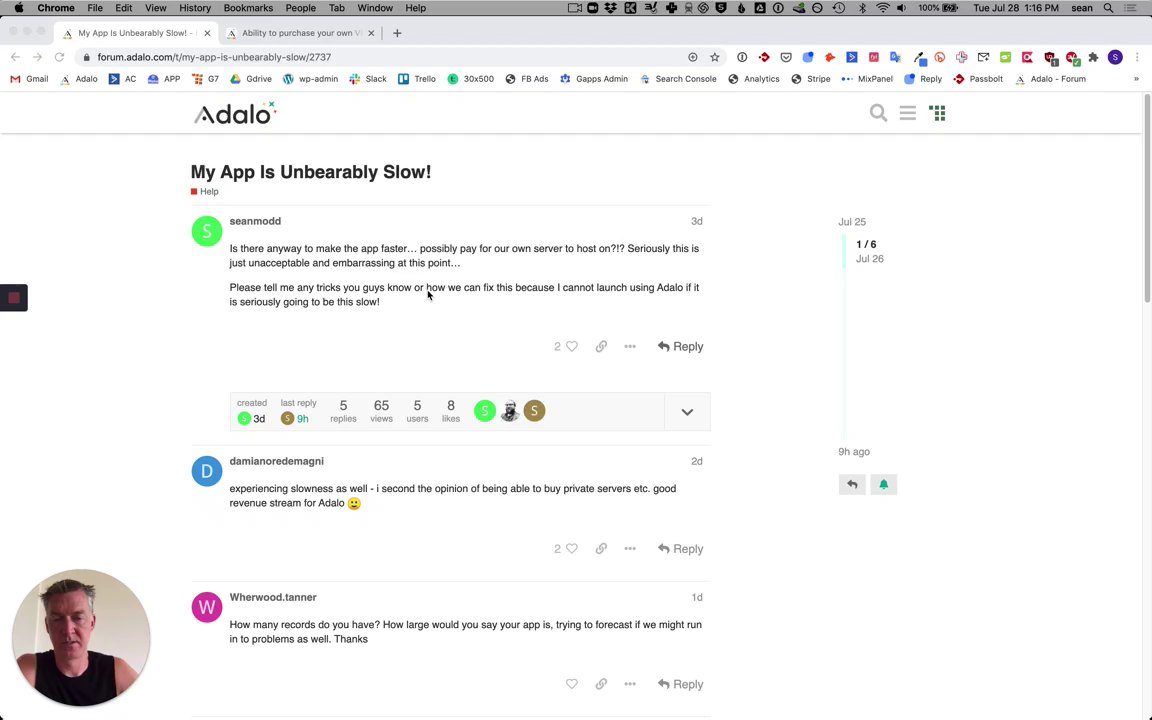Click the Adalo logo
Screen dimensions: 1152x720
pos(234,113)
